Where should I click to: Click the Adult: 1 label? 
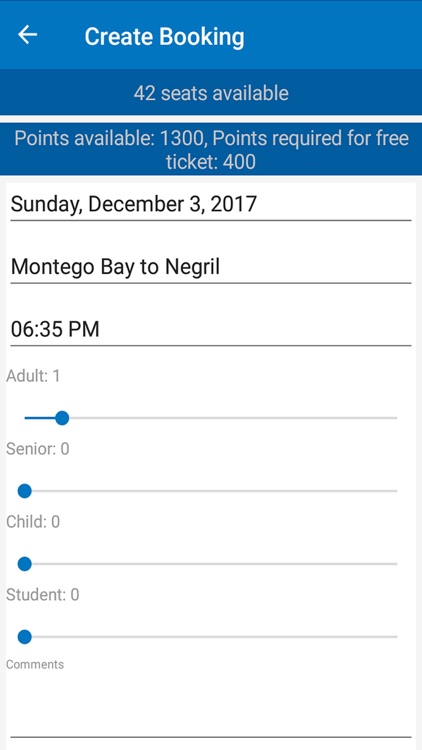pyautogui.click(x=33, y=376)
